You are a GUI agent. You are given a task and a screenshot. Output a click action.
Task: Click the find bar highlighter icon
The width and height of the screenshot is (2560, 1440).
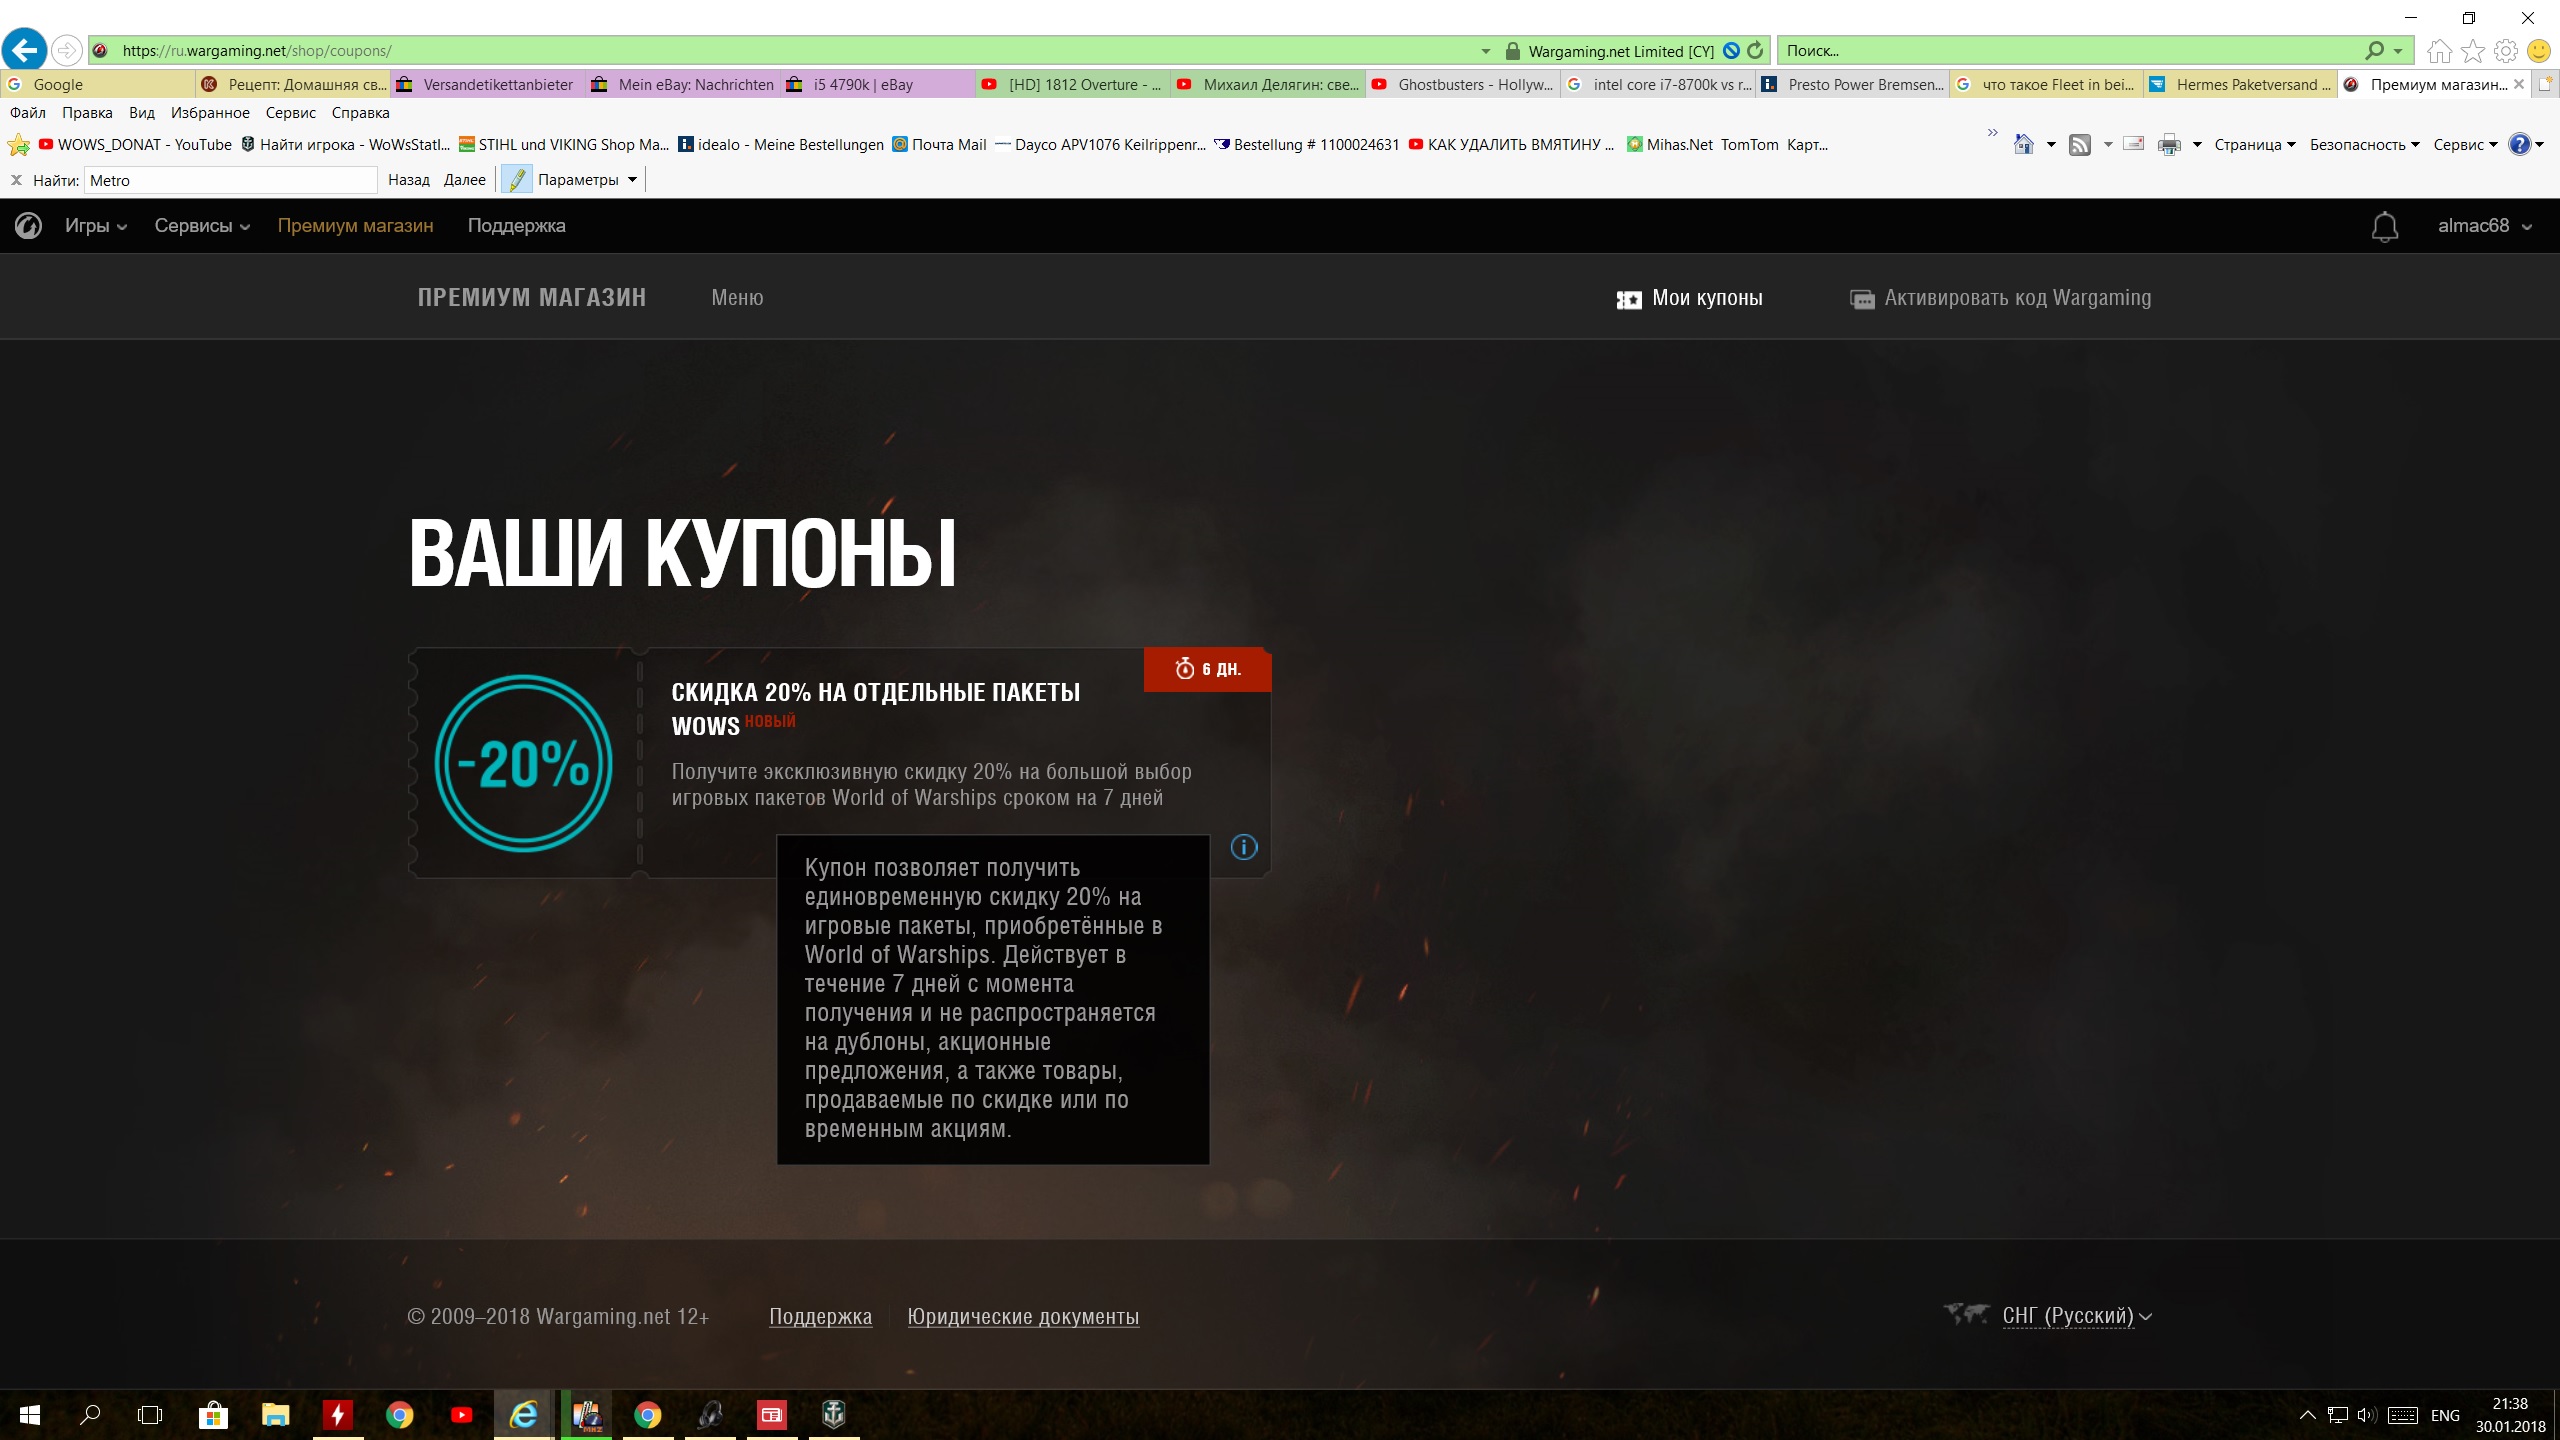(517, 180)
